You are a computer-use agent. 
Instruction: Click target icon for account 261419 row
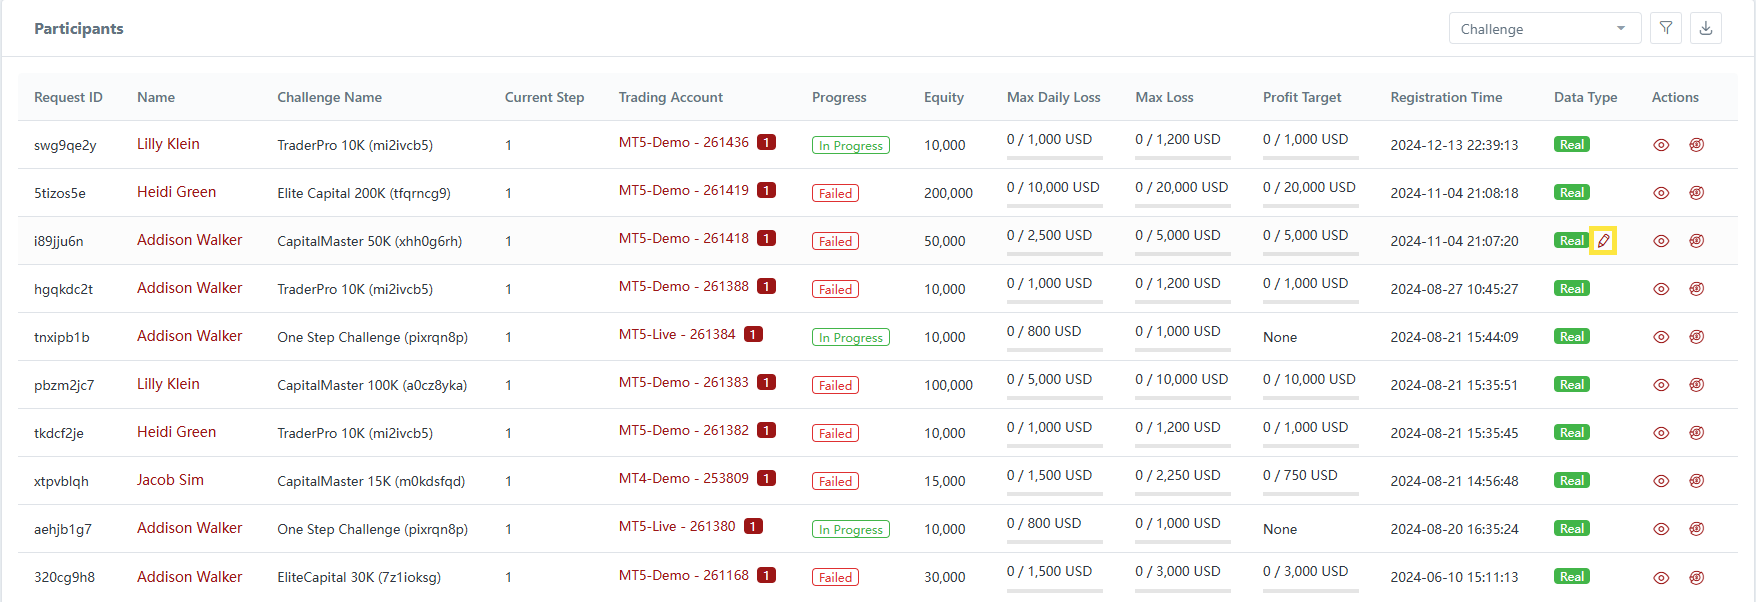click(1697, 193)
